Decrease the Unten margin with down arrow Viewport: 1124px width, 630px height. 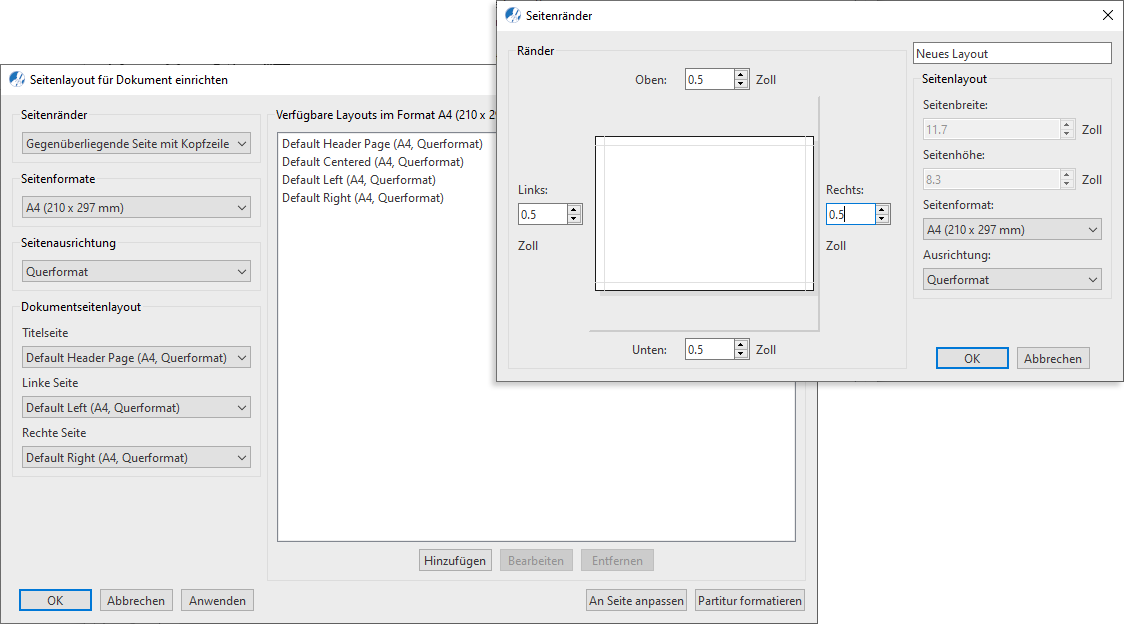741,354
